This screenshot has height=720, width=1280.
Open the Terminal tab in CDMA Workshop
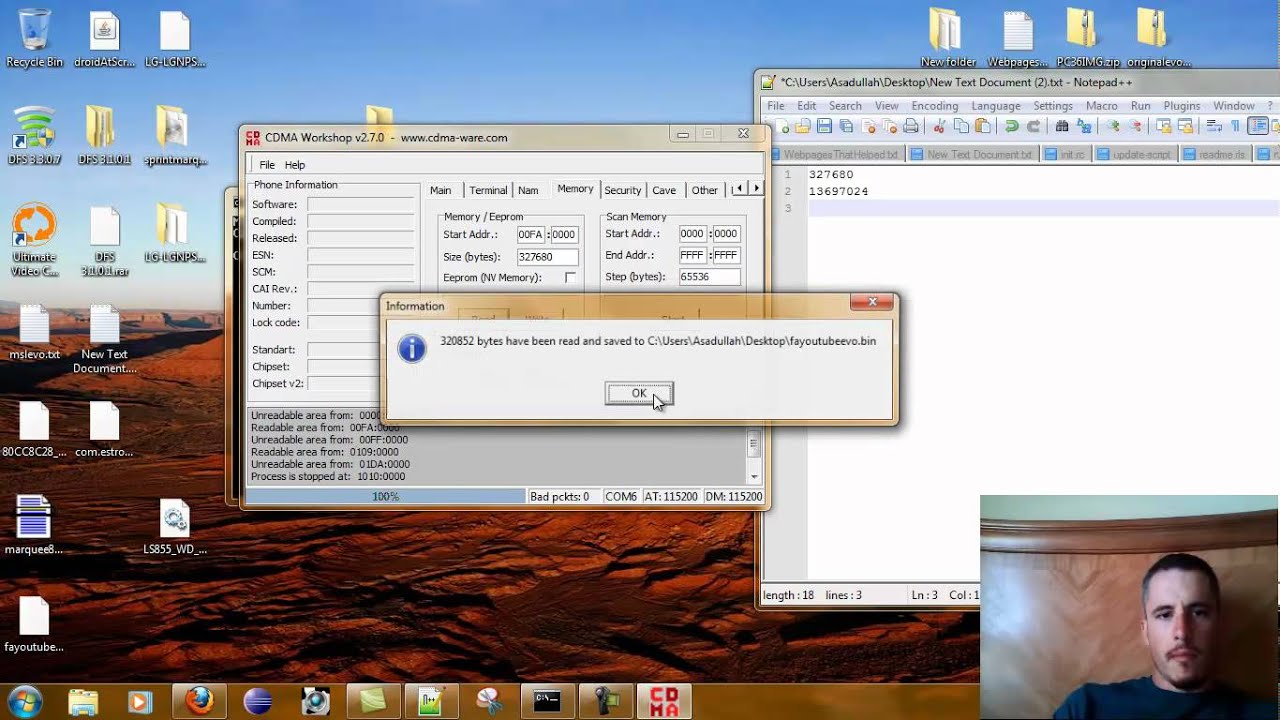pyautogui.click(x=488, y=190)
